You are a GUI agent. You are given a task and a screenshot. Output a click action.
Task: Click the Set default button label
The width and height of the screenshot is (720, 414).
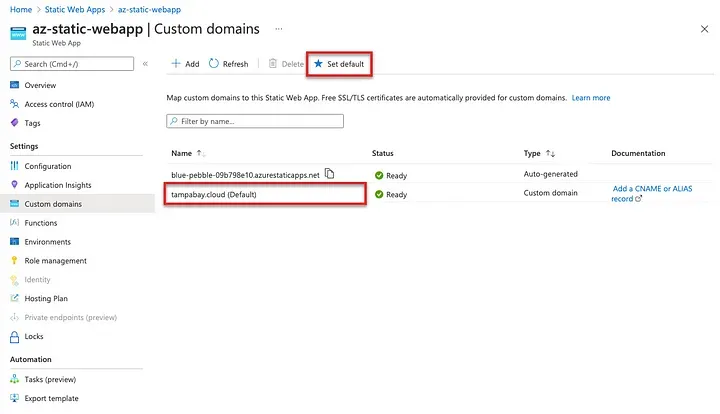pyautogui.click(x=346, y=64)
